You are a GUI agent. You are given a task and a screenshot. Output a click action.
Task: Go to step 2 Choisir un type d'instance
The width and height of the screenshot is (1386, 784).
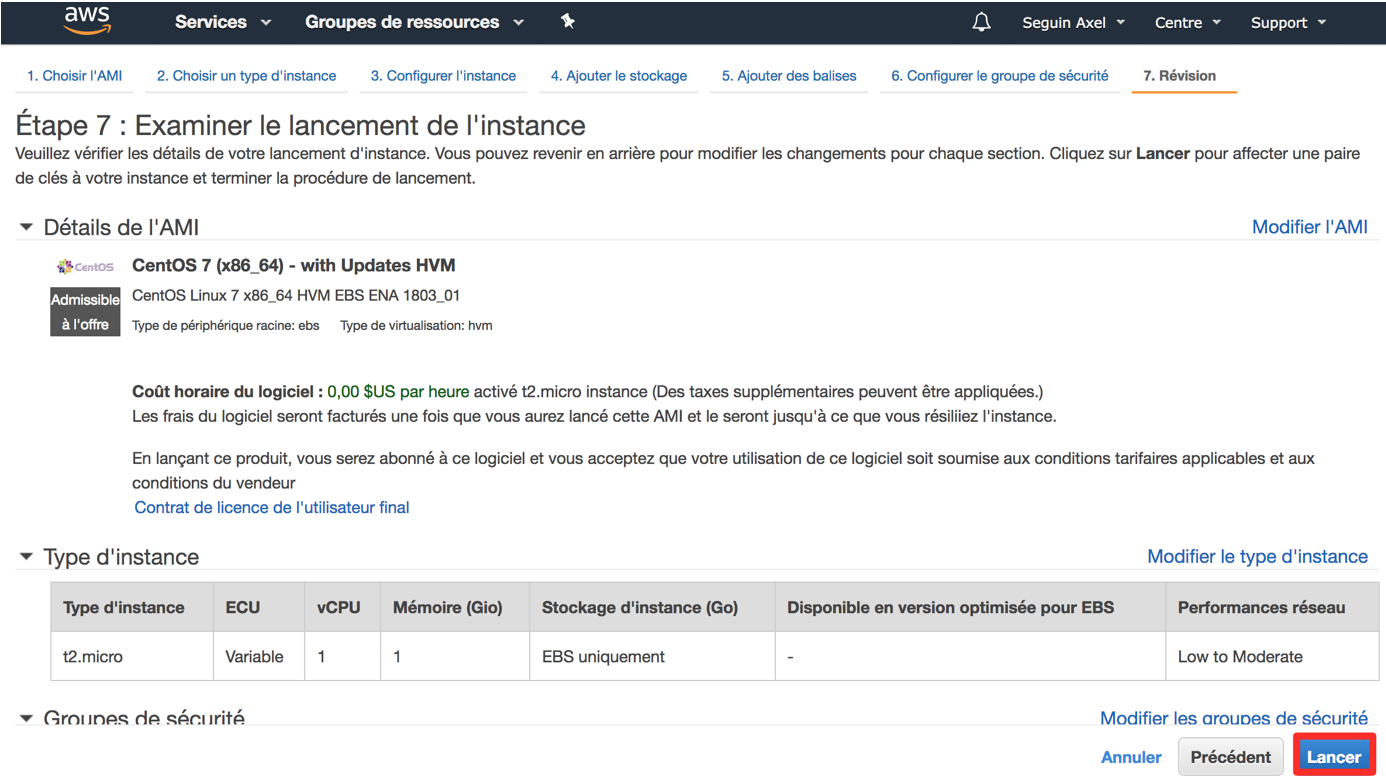[x=246, y=76]
